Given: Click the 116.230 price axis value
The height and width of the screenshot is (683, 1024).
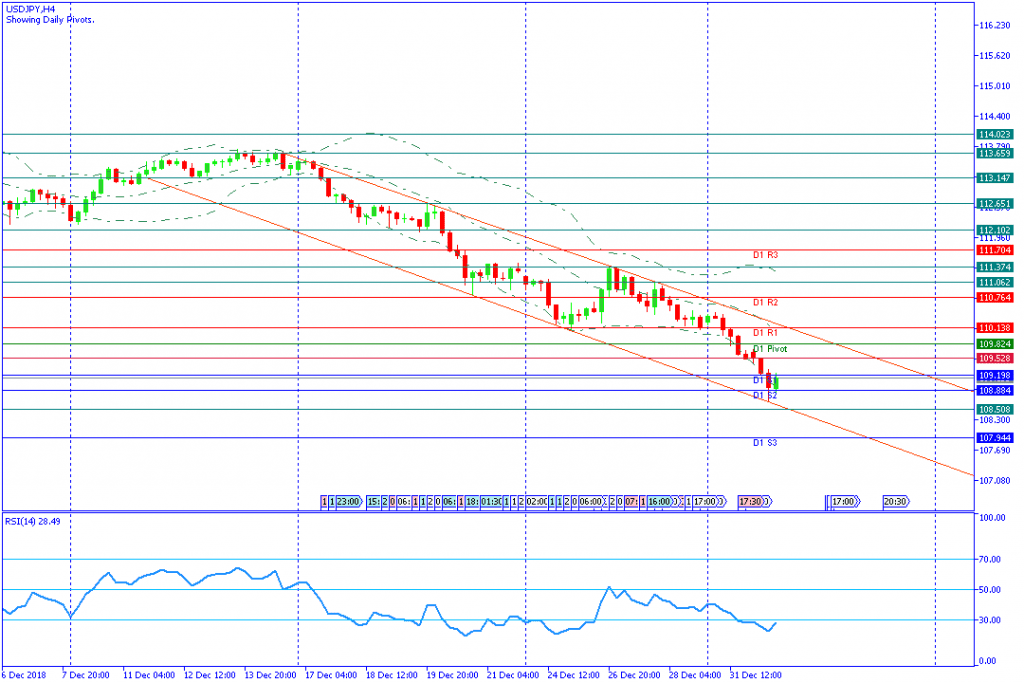Looking at the screenshot, I should [995, 25].
